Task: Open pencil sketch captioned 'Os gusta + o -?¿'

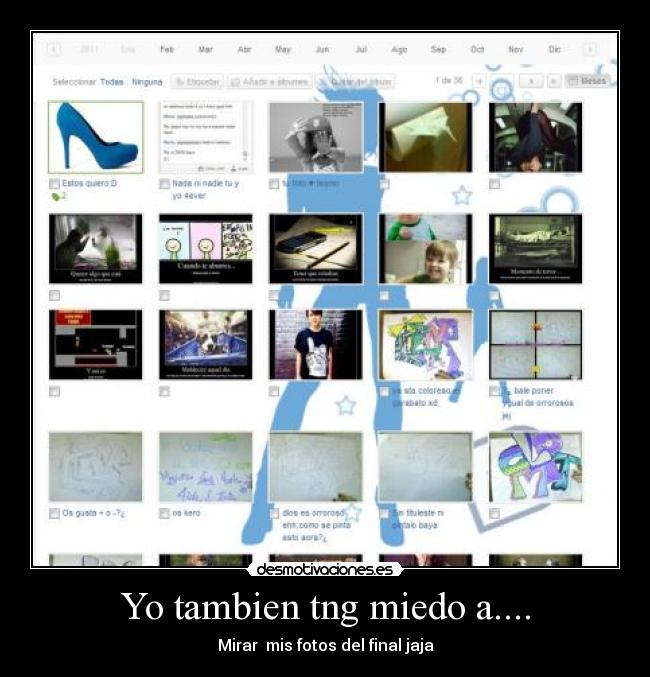Action: click(95, 467)
